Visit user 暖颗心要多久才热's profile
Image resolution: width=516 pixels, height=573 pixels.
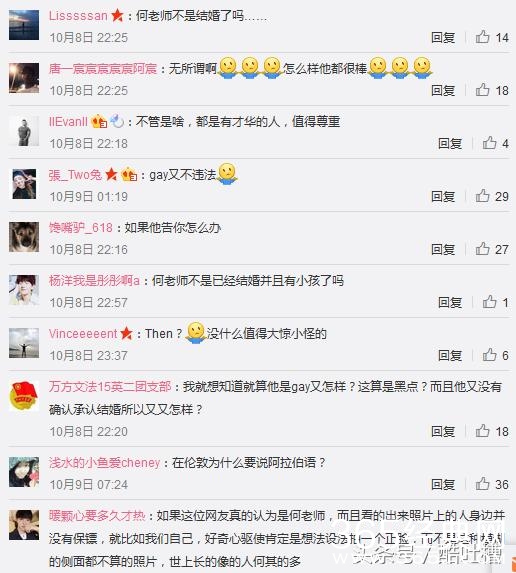click(x=97, y=516)
